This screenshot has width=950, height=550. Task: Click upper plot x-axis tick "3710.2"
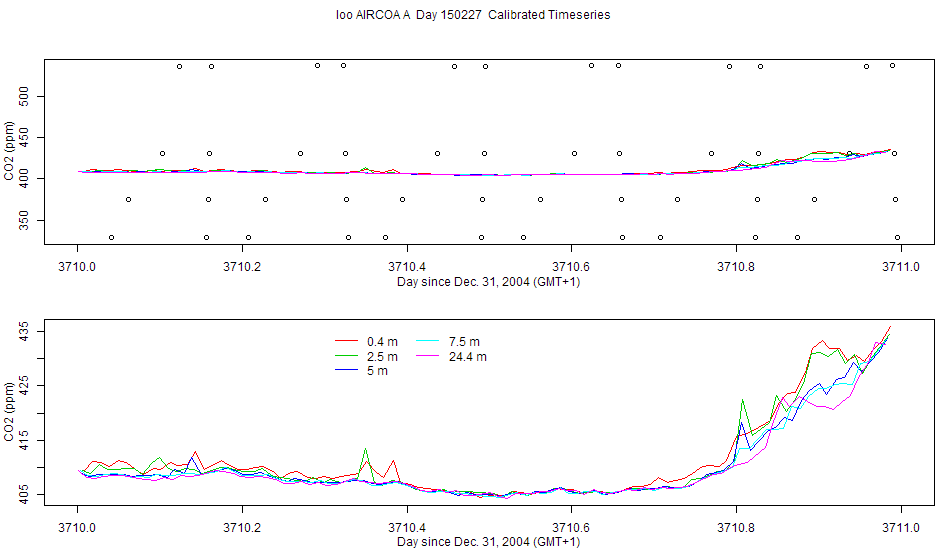coord(242,267)
